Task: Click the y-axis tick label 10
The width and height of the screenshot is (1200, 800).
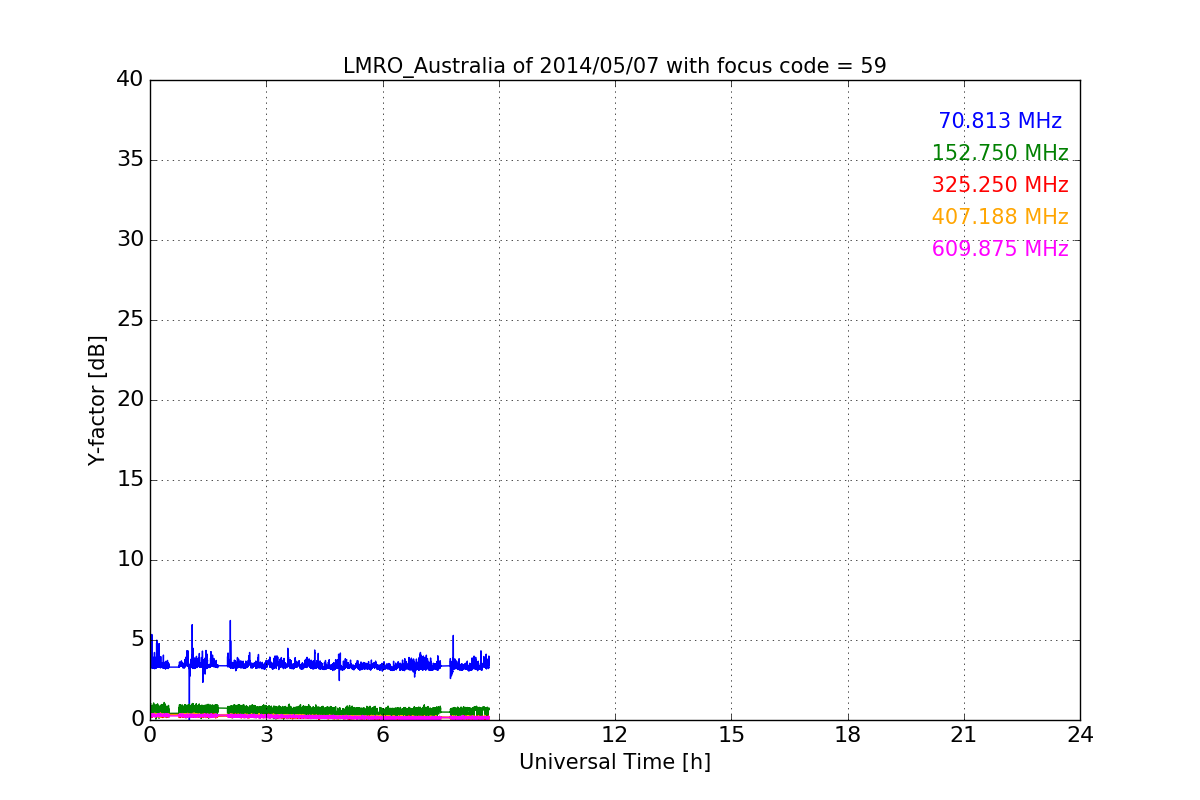Action: click(130, 559)
